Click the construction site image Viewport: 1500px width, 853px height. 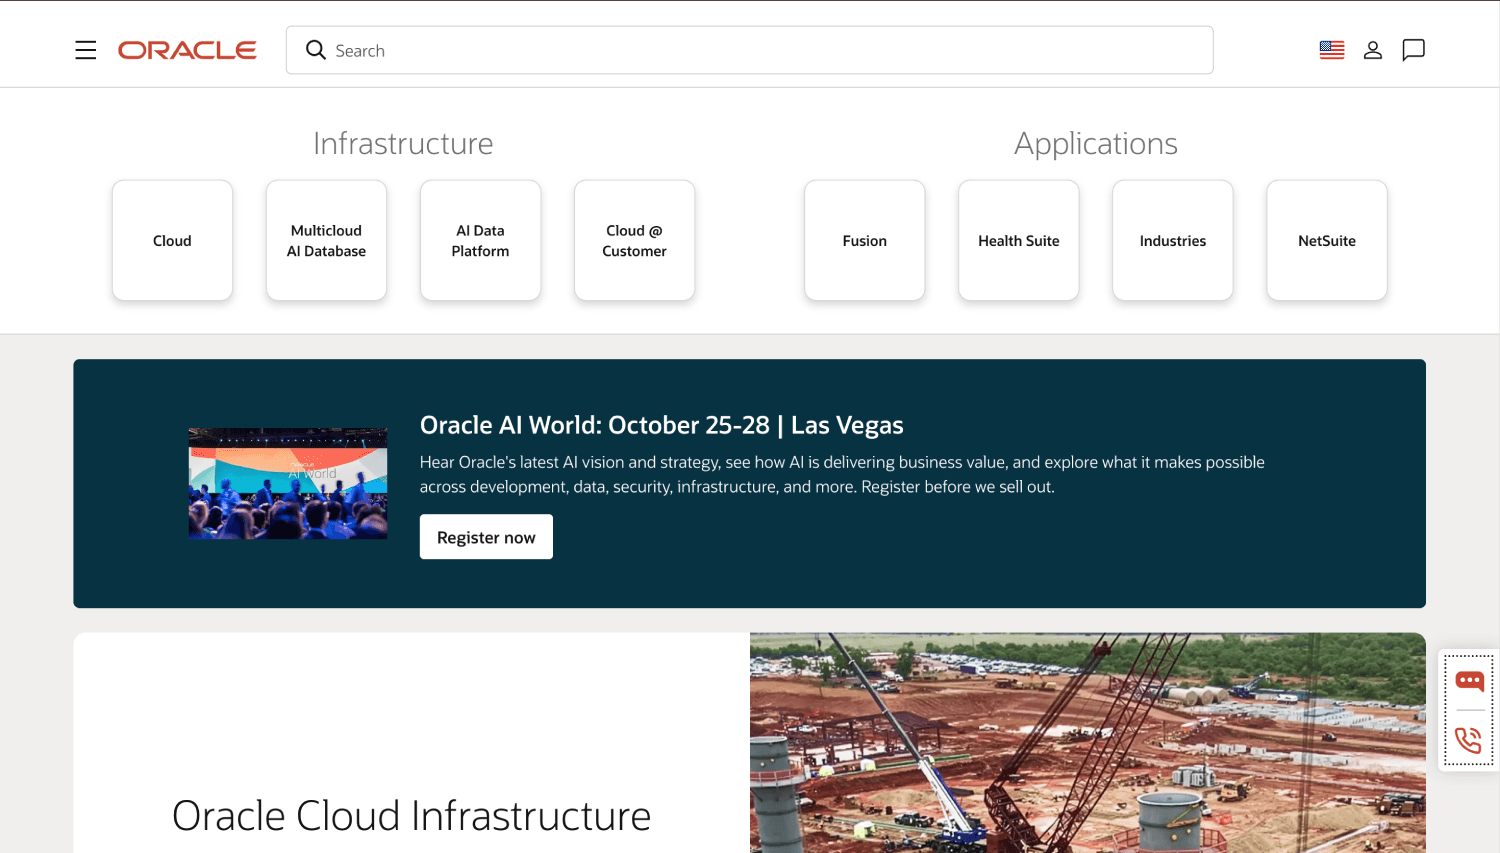click(x=1088, y=743)
